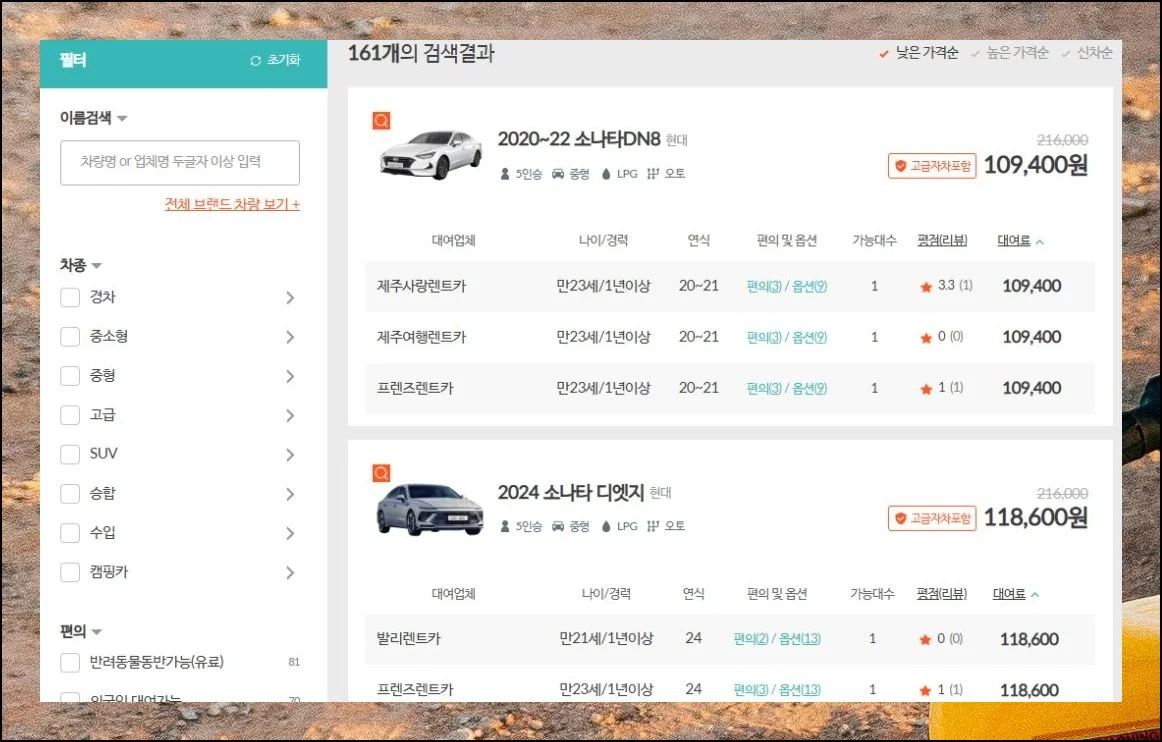Image resolution: width=1162 pixels, height=742 pixels.
Task: Sort results by 높은 가격순
Action: 1014,53
